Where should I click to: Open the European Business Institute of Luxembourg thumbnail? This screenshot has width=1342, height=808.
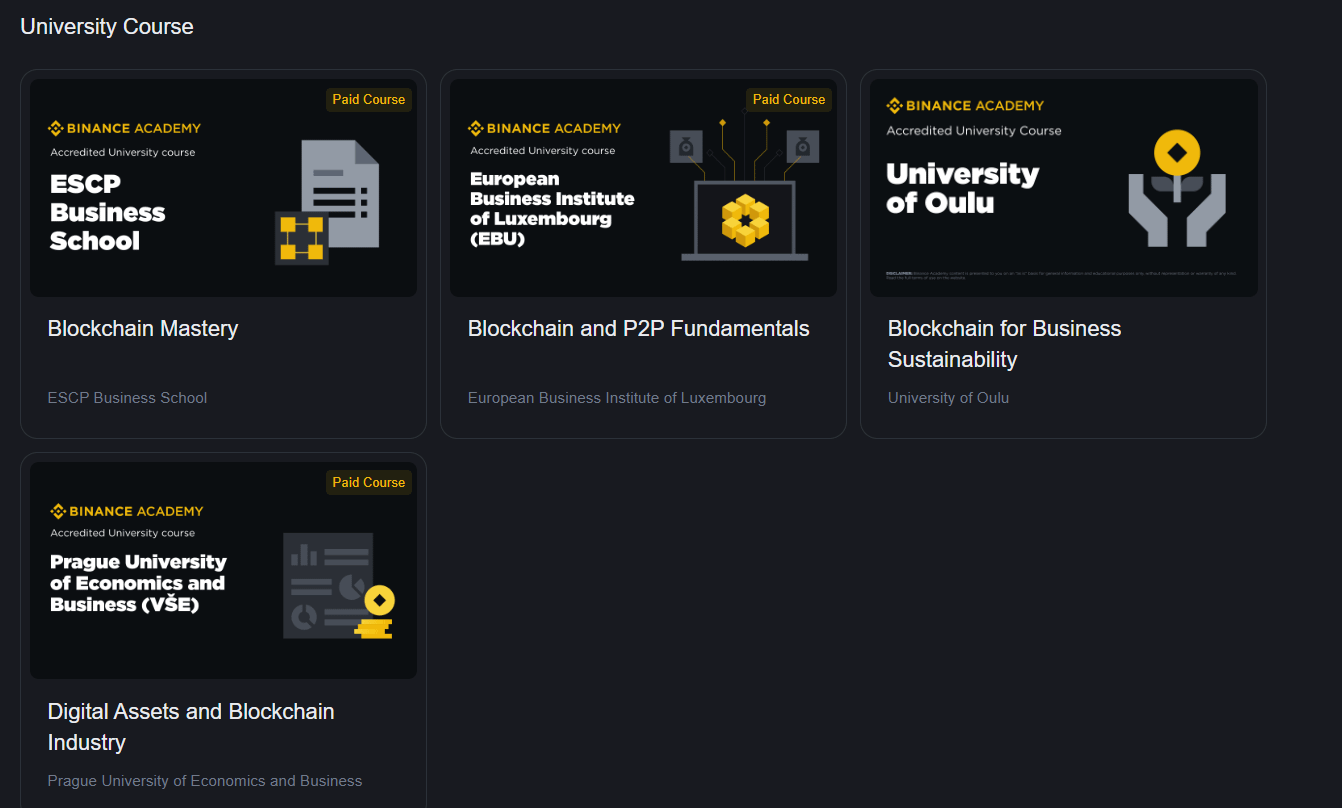click(x=643, y=188)
